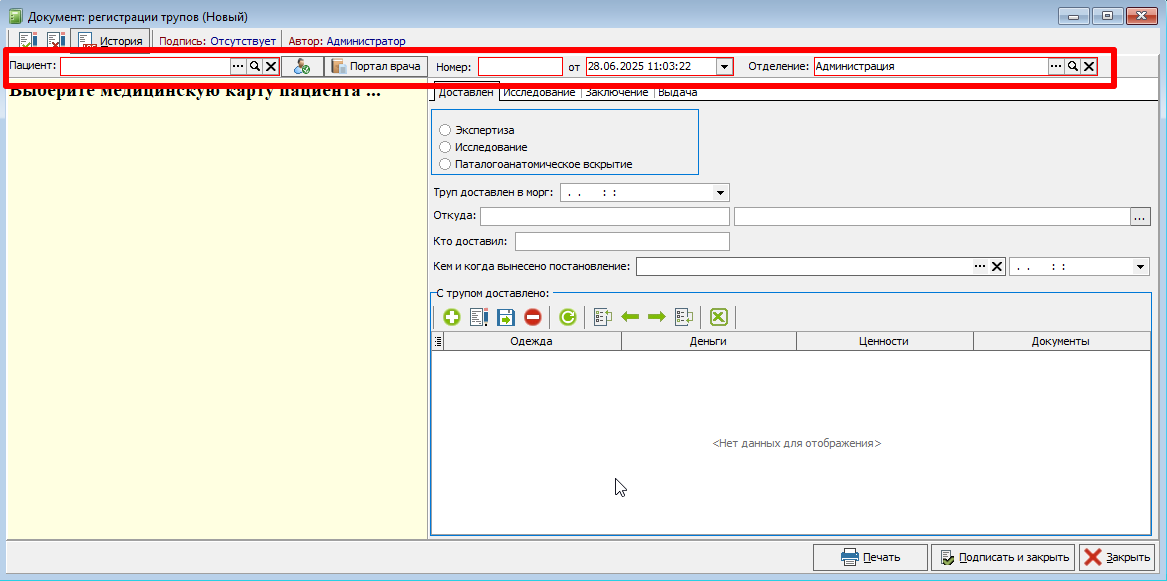Click the green left arrow icon
The width and height of the screenshot is (1167, 581).
pos(630,318)
